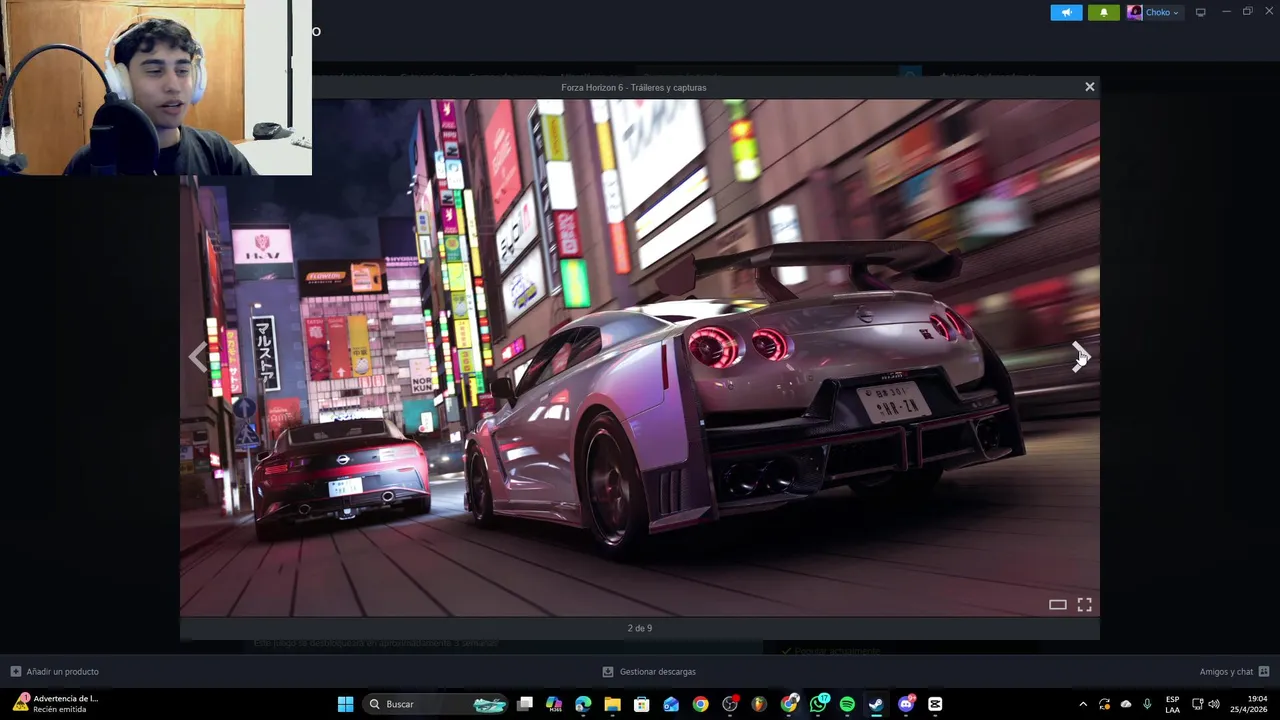Screen dimensions: 1280x720
Task: Click the "Forza Horizon 6 - Tráilers y capturas" title
Action: 634,87
